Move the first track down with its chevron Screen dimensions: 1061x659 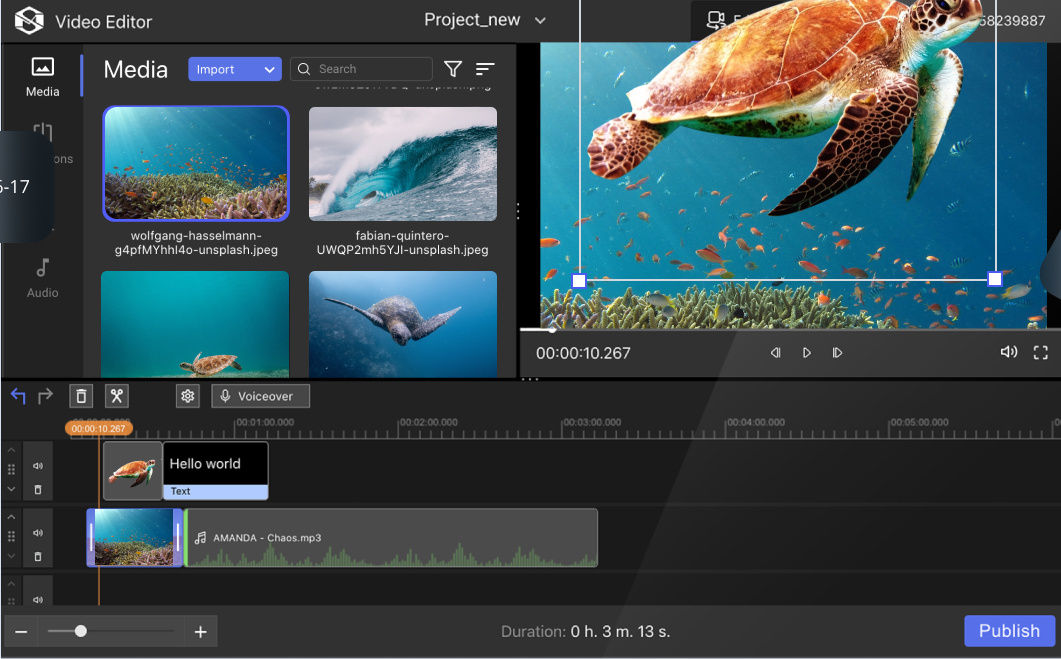point(12,490)
